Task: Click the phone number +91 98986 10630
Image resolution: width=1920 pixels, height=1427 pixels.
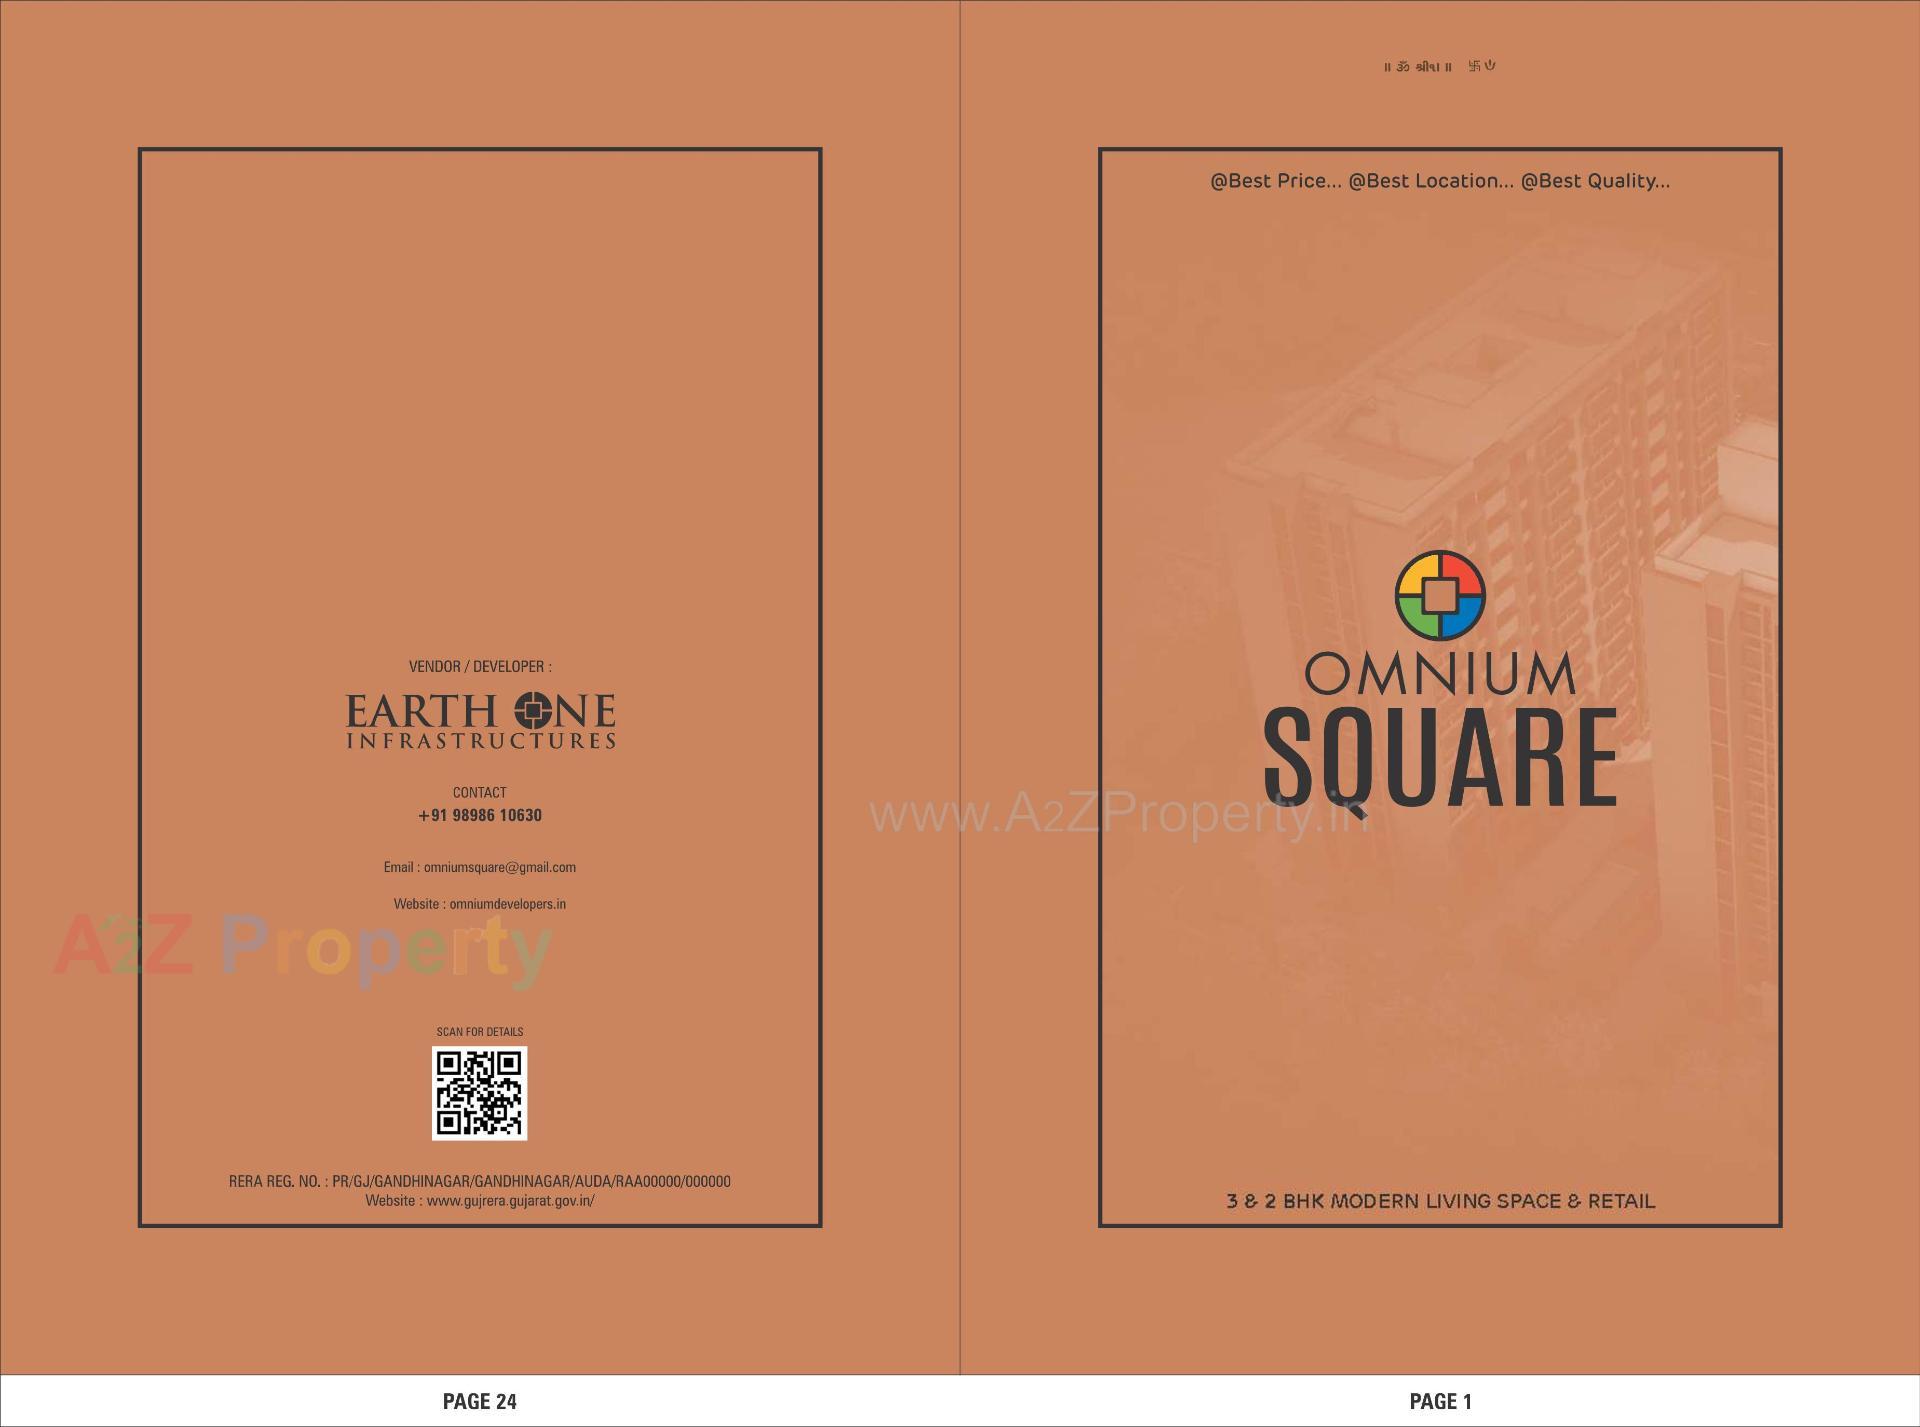Action: click(x=479, y=815)
